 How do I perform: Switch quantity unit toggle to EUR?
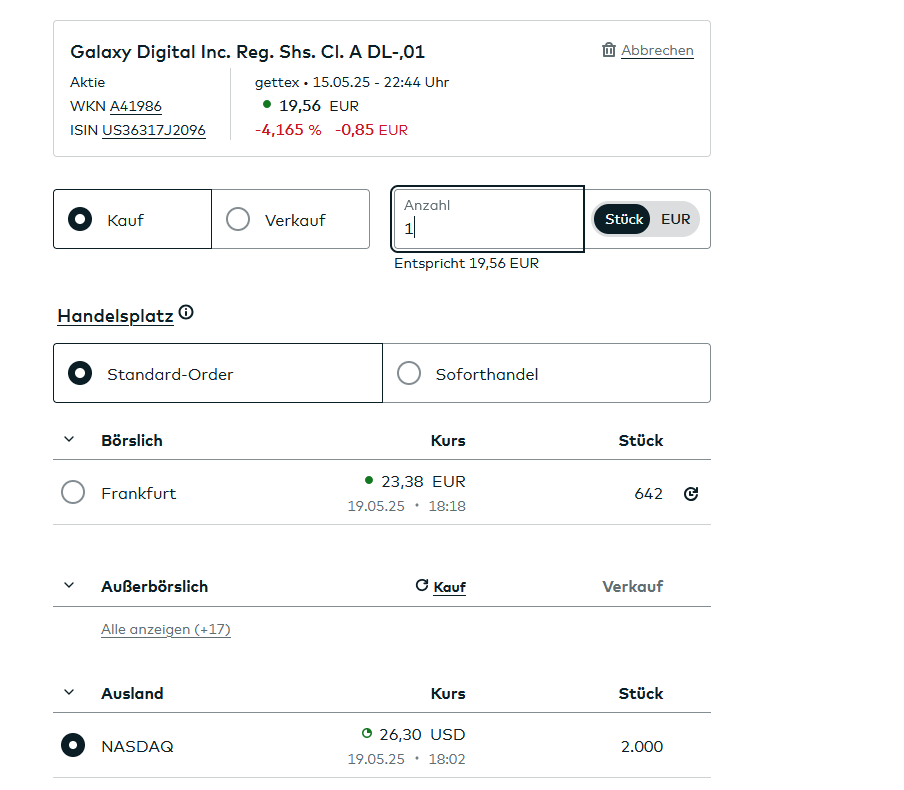tap(675, 219)
